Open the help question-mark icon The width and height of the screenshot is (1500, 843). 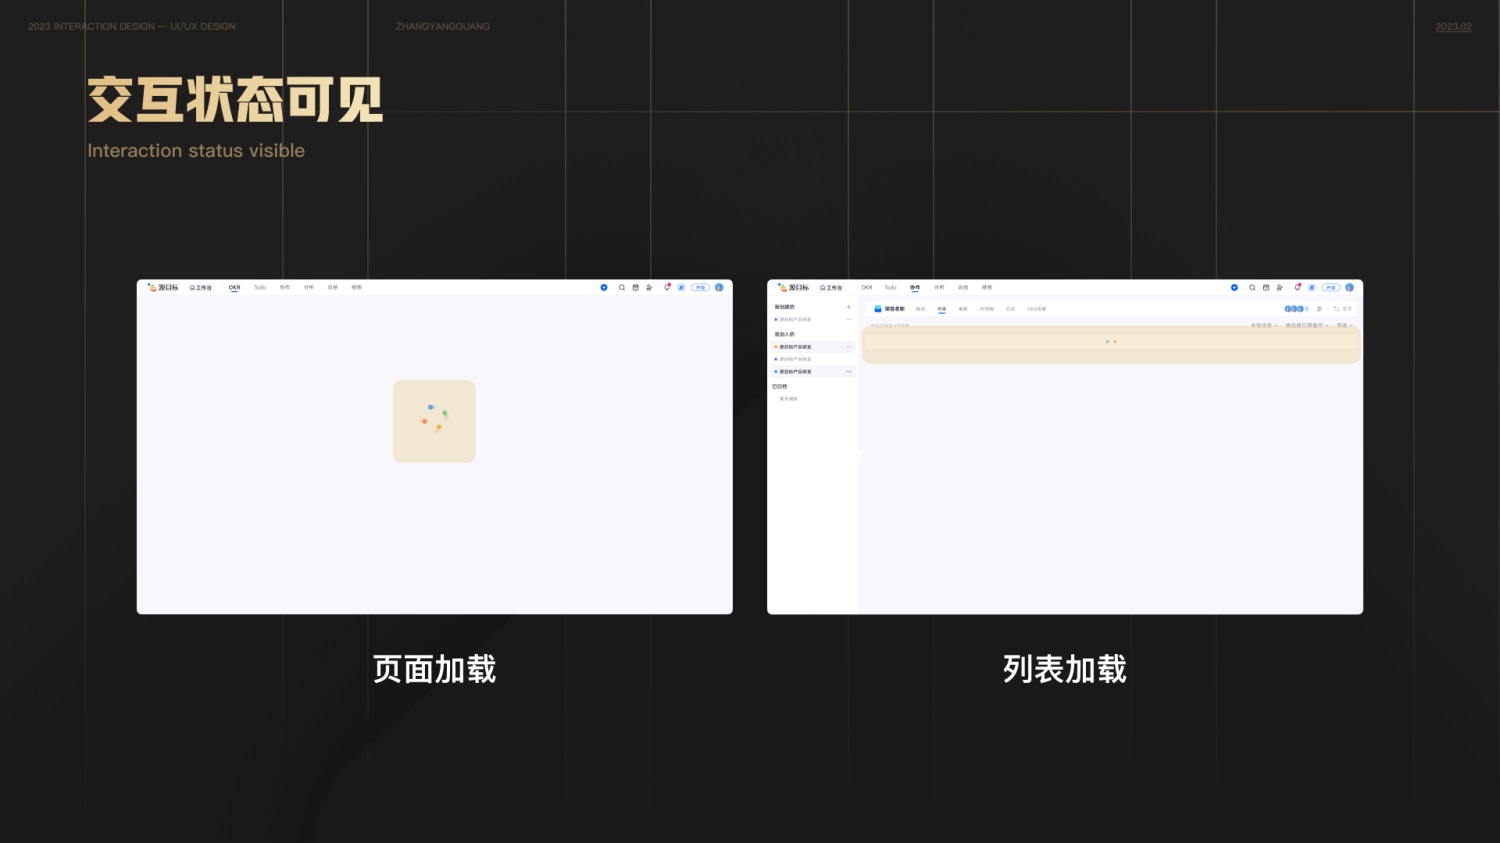[1311, 287]
